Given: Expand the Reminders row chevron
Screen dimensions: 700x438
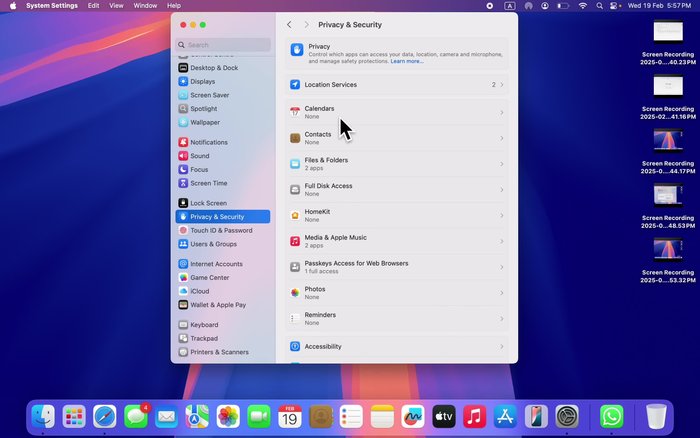Looking at the screenshot, I should click(502, 319).
